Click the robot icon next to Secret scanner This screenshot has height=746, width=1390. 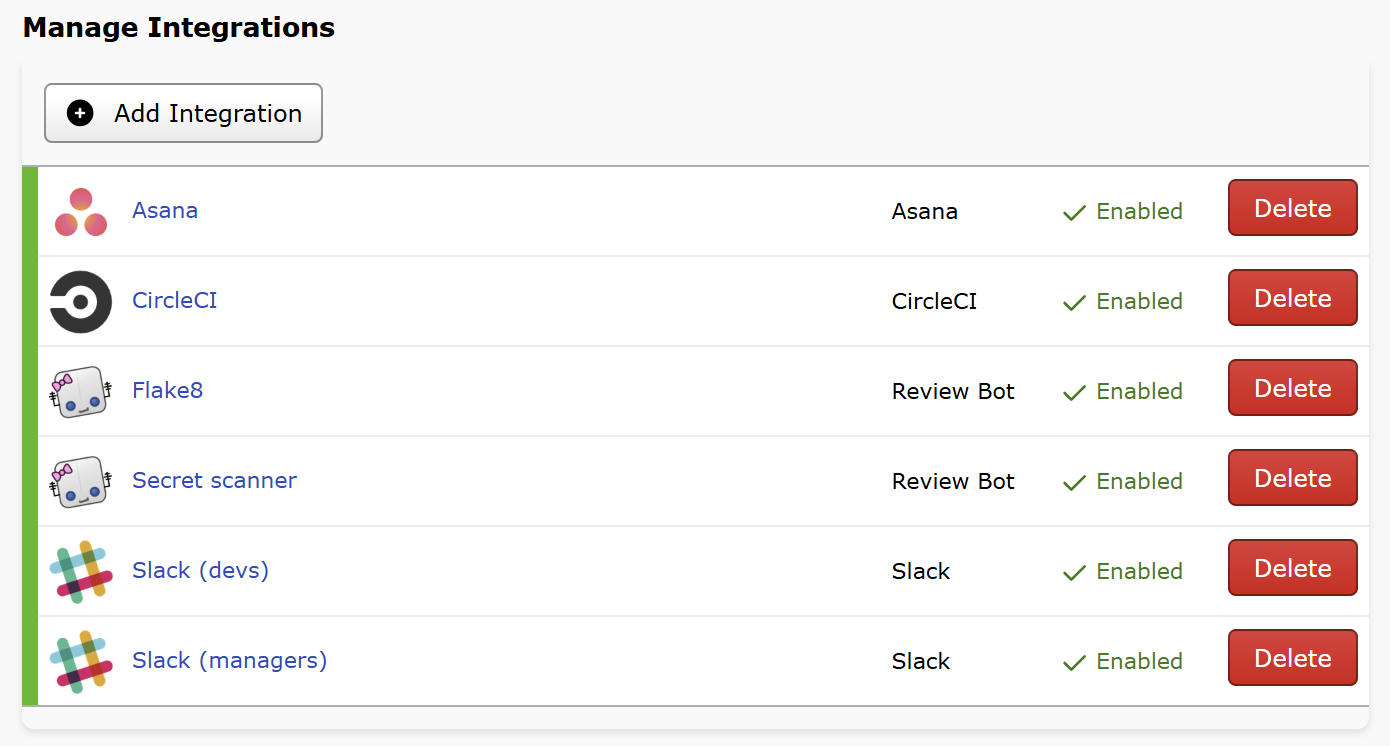pyautogui.click(x=80, y=480)
